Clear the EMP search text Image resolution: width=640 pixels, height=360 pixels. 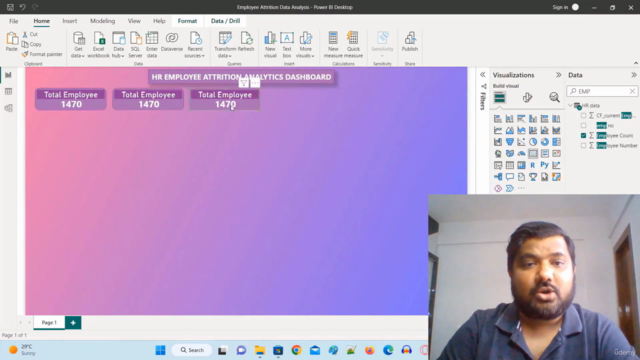tap(632, 91)
